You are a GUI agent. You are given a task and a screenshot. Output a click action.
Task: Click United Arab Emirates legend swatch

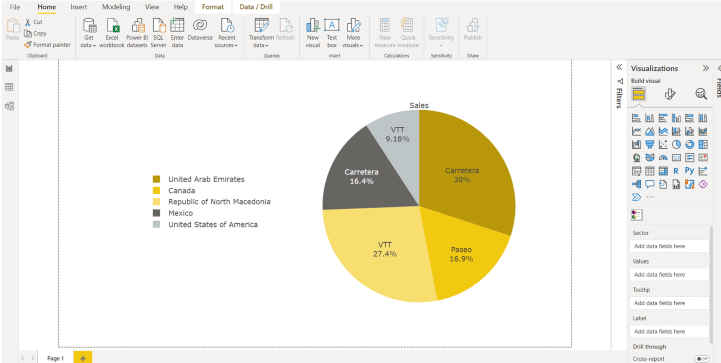[x=157, y=179]
